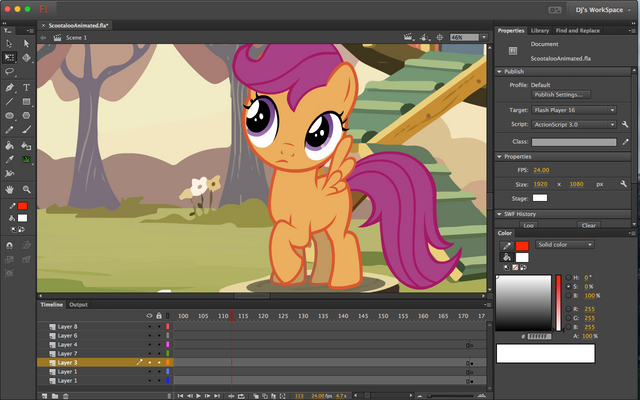Open the Edit Symbols dropdown icon
The width and height of the screenshot is (640, 400).
424,37
